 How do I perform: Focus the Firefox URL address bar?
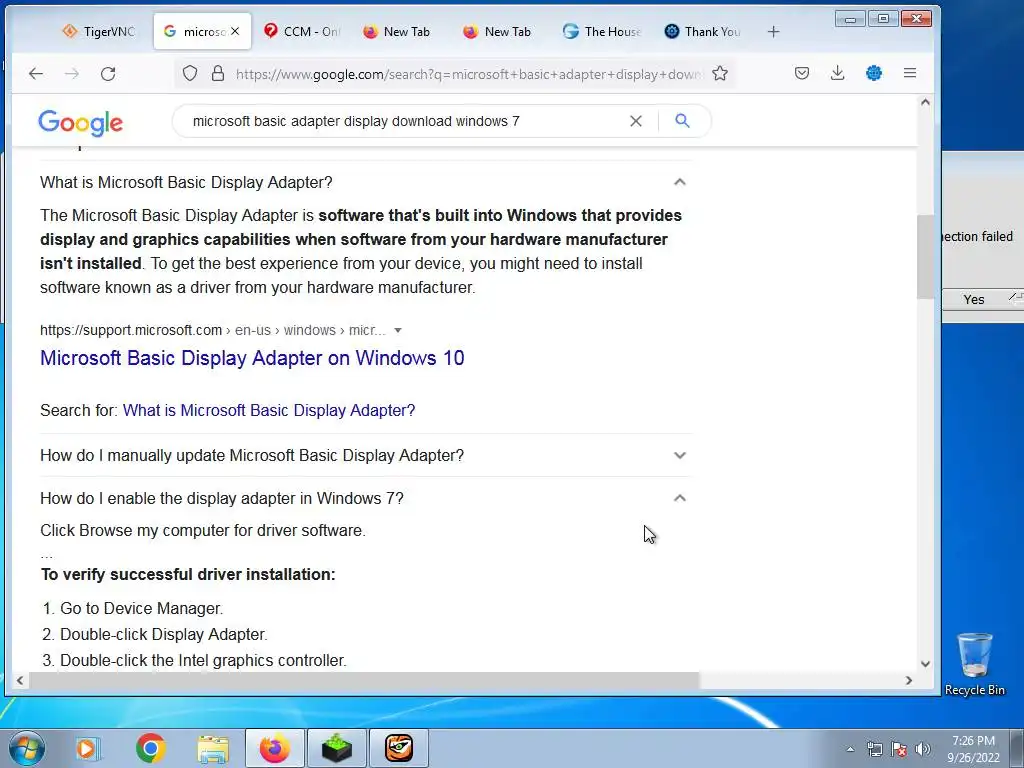coord(468,74)
